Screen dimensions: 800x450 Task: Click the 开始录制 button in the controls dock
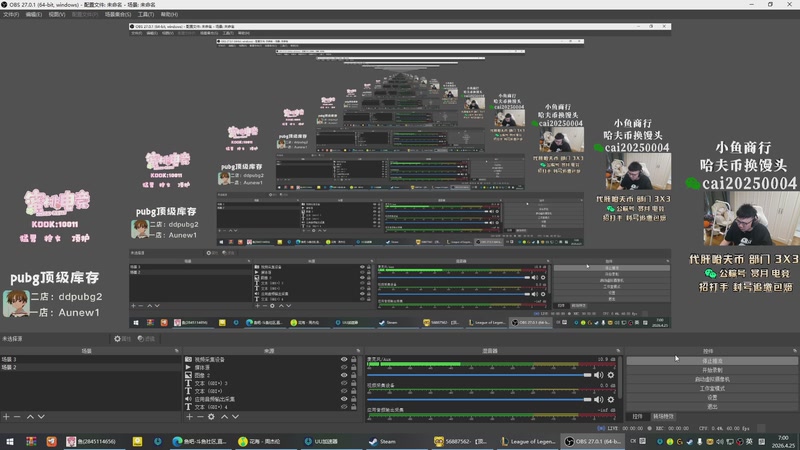(x=712, y=370)
